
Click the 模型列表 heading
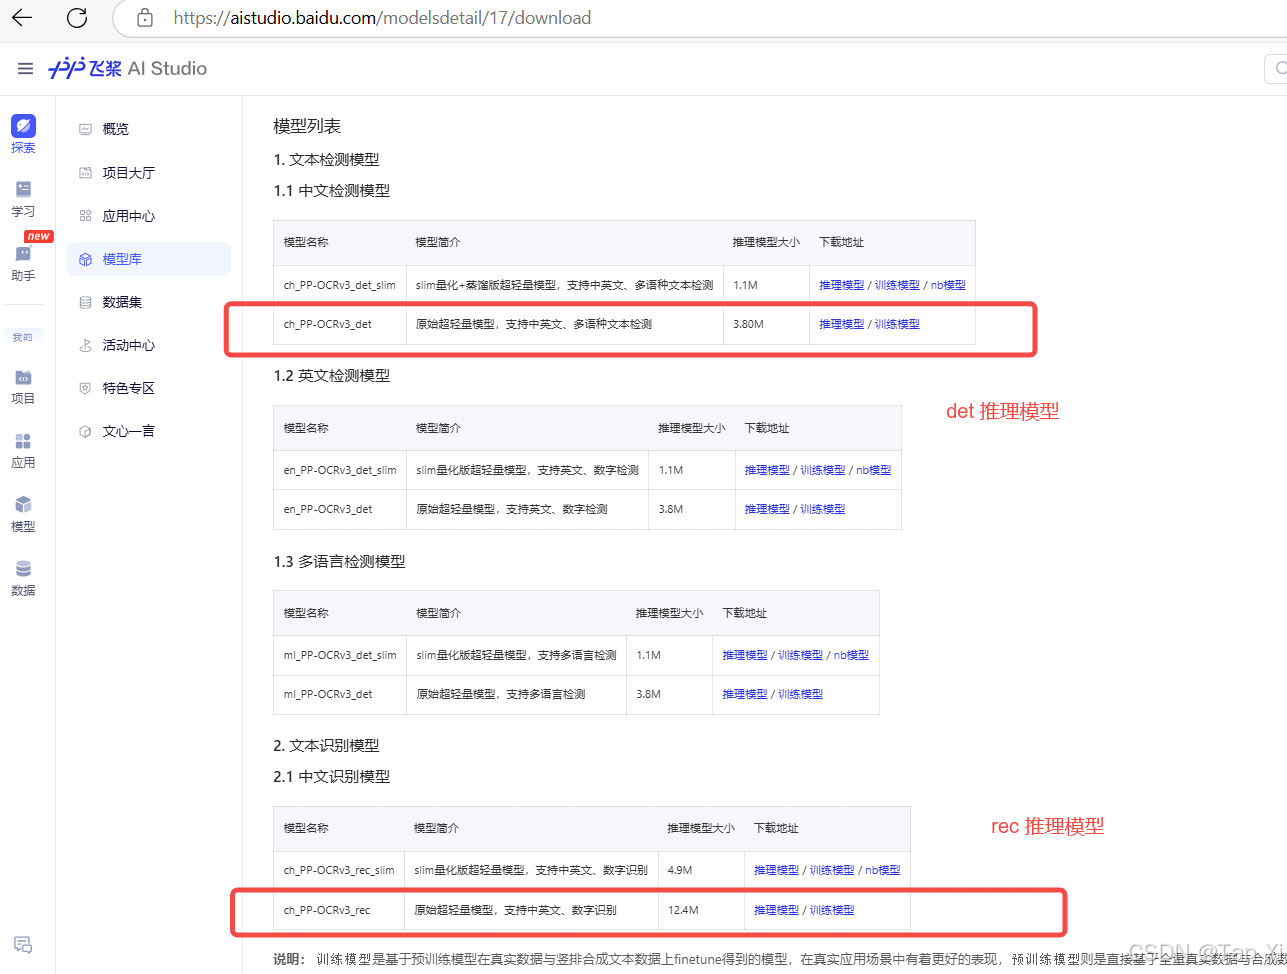307,126
